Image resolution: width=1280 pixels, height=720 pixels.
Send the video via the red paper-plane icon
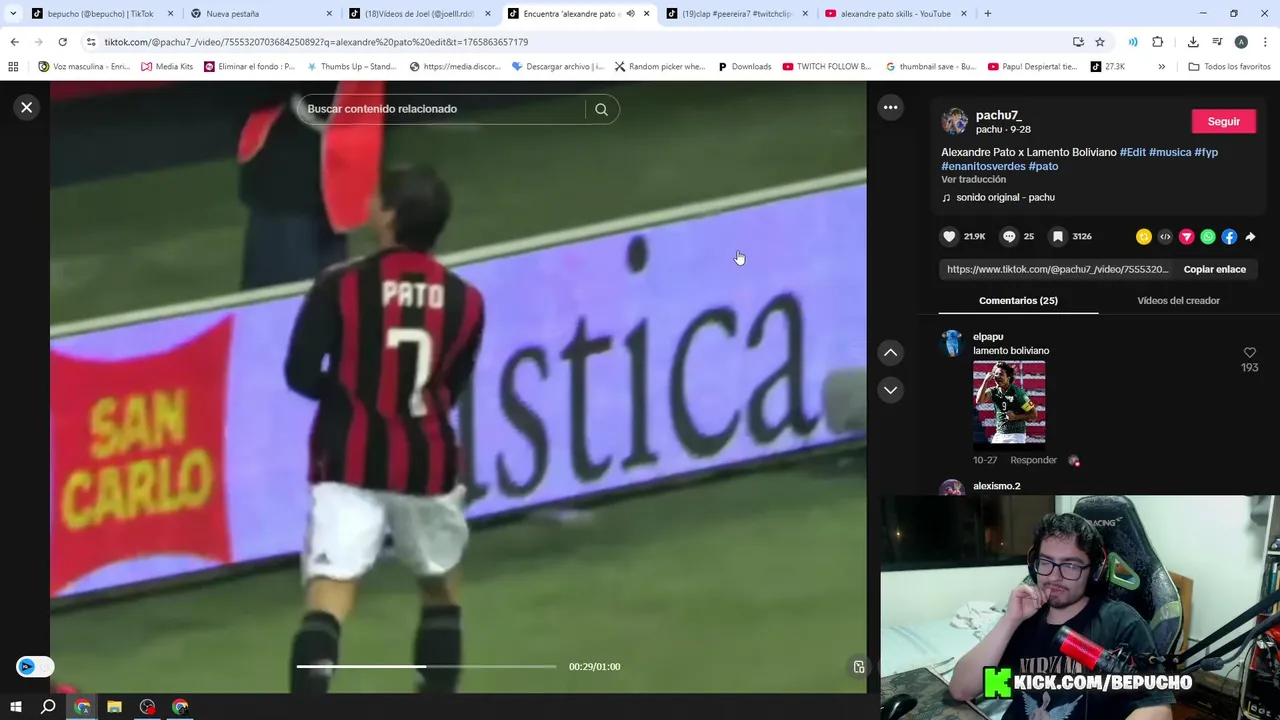pos(1186,237)
